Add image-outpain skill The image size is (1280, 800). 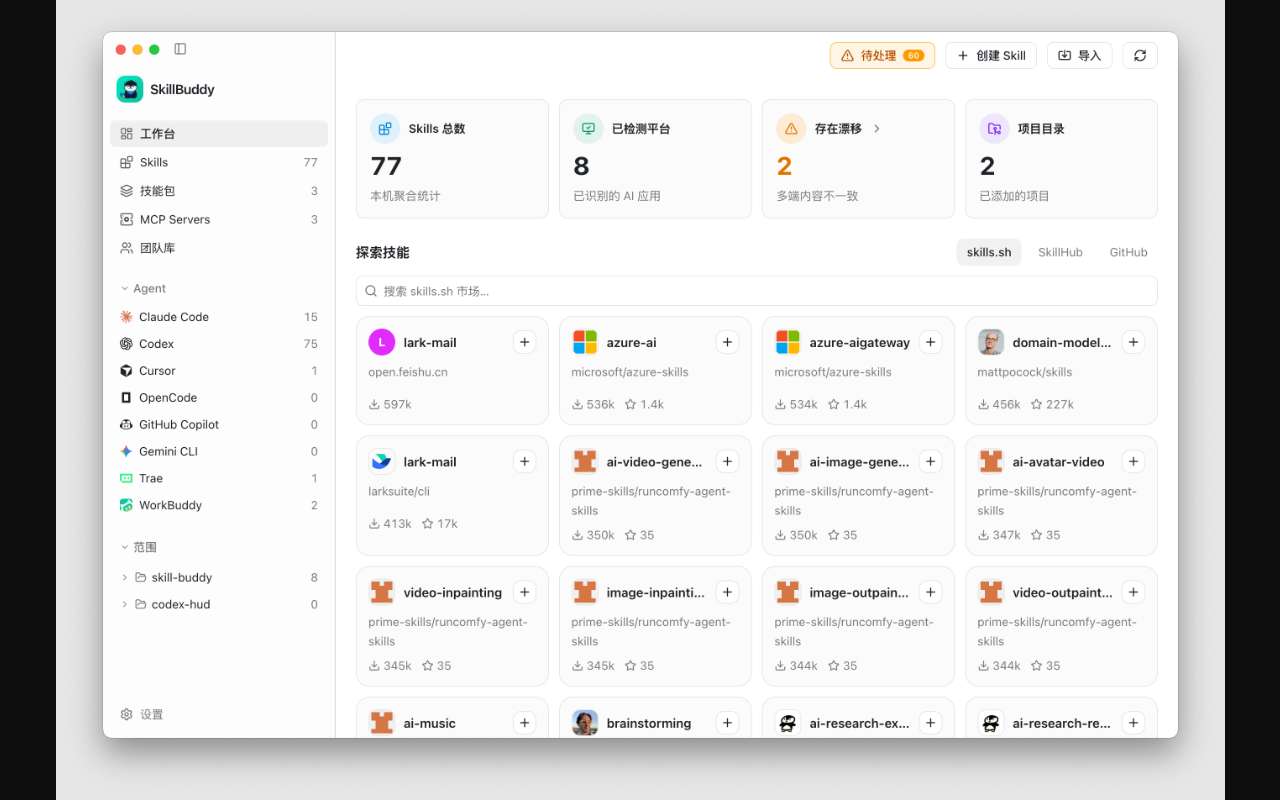point(930,592)
